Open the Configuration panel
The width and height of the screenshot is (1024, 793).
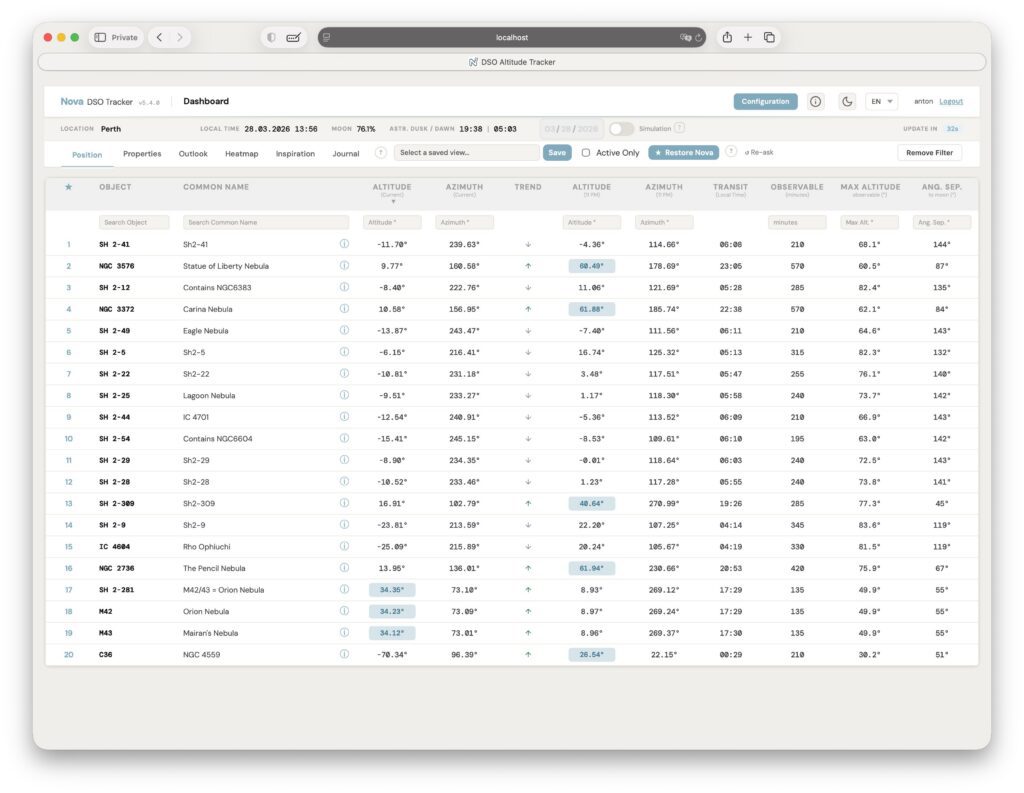(765, 101)
